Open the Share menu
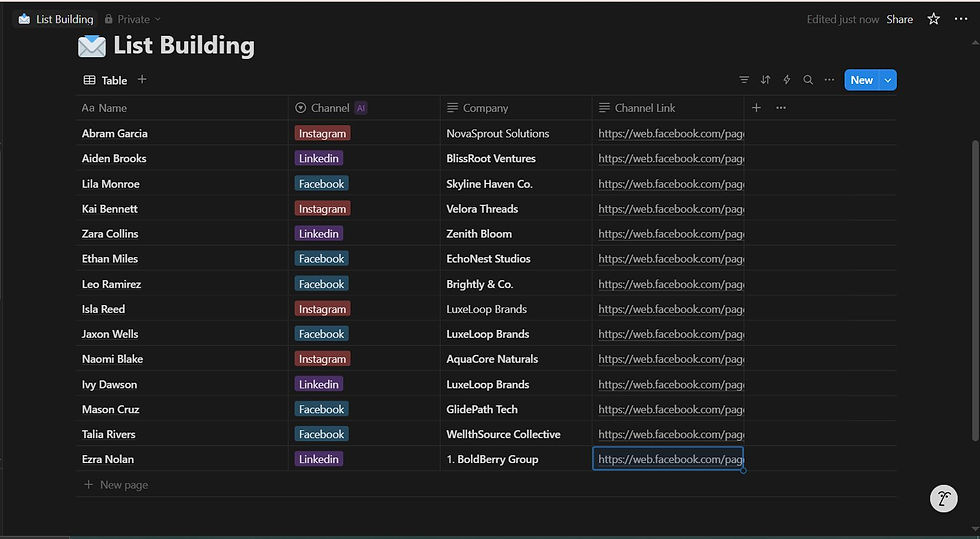This screenshot has width=980, height=539. (899, 19)
